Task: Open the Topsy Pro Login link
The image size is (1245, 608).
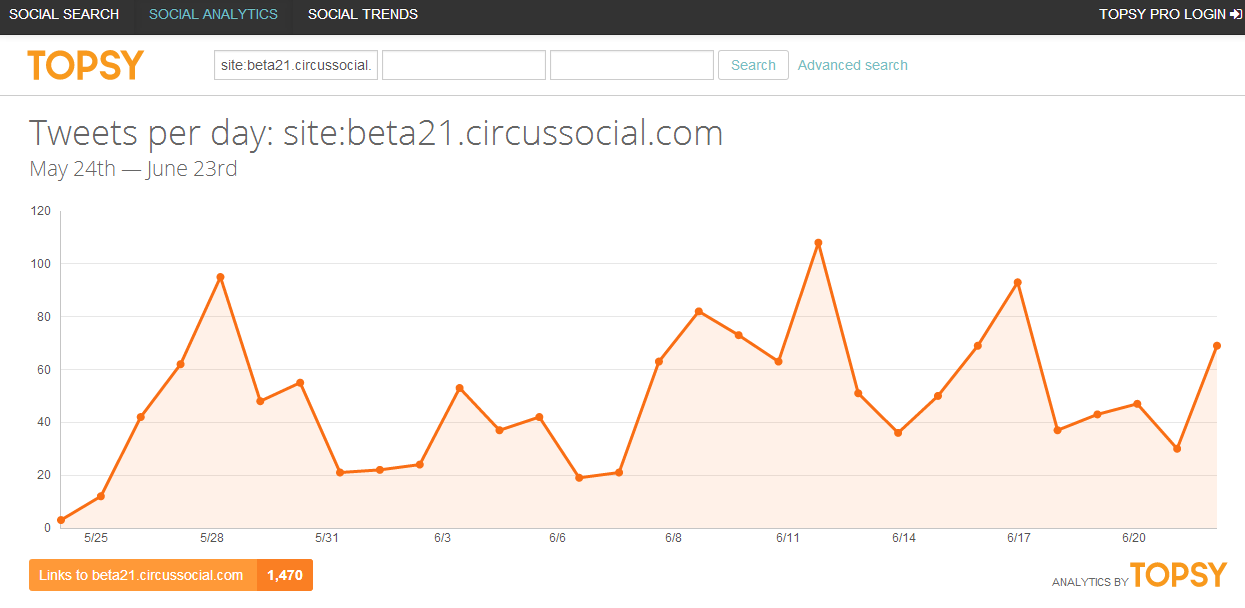Action: coord(1161,14)
